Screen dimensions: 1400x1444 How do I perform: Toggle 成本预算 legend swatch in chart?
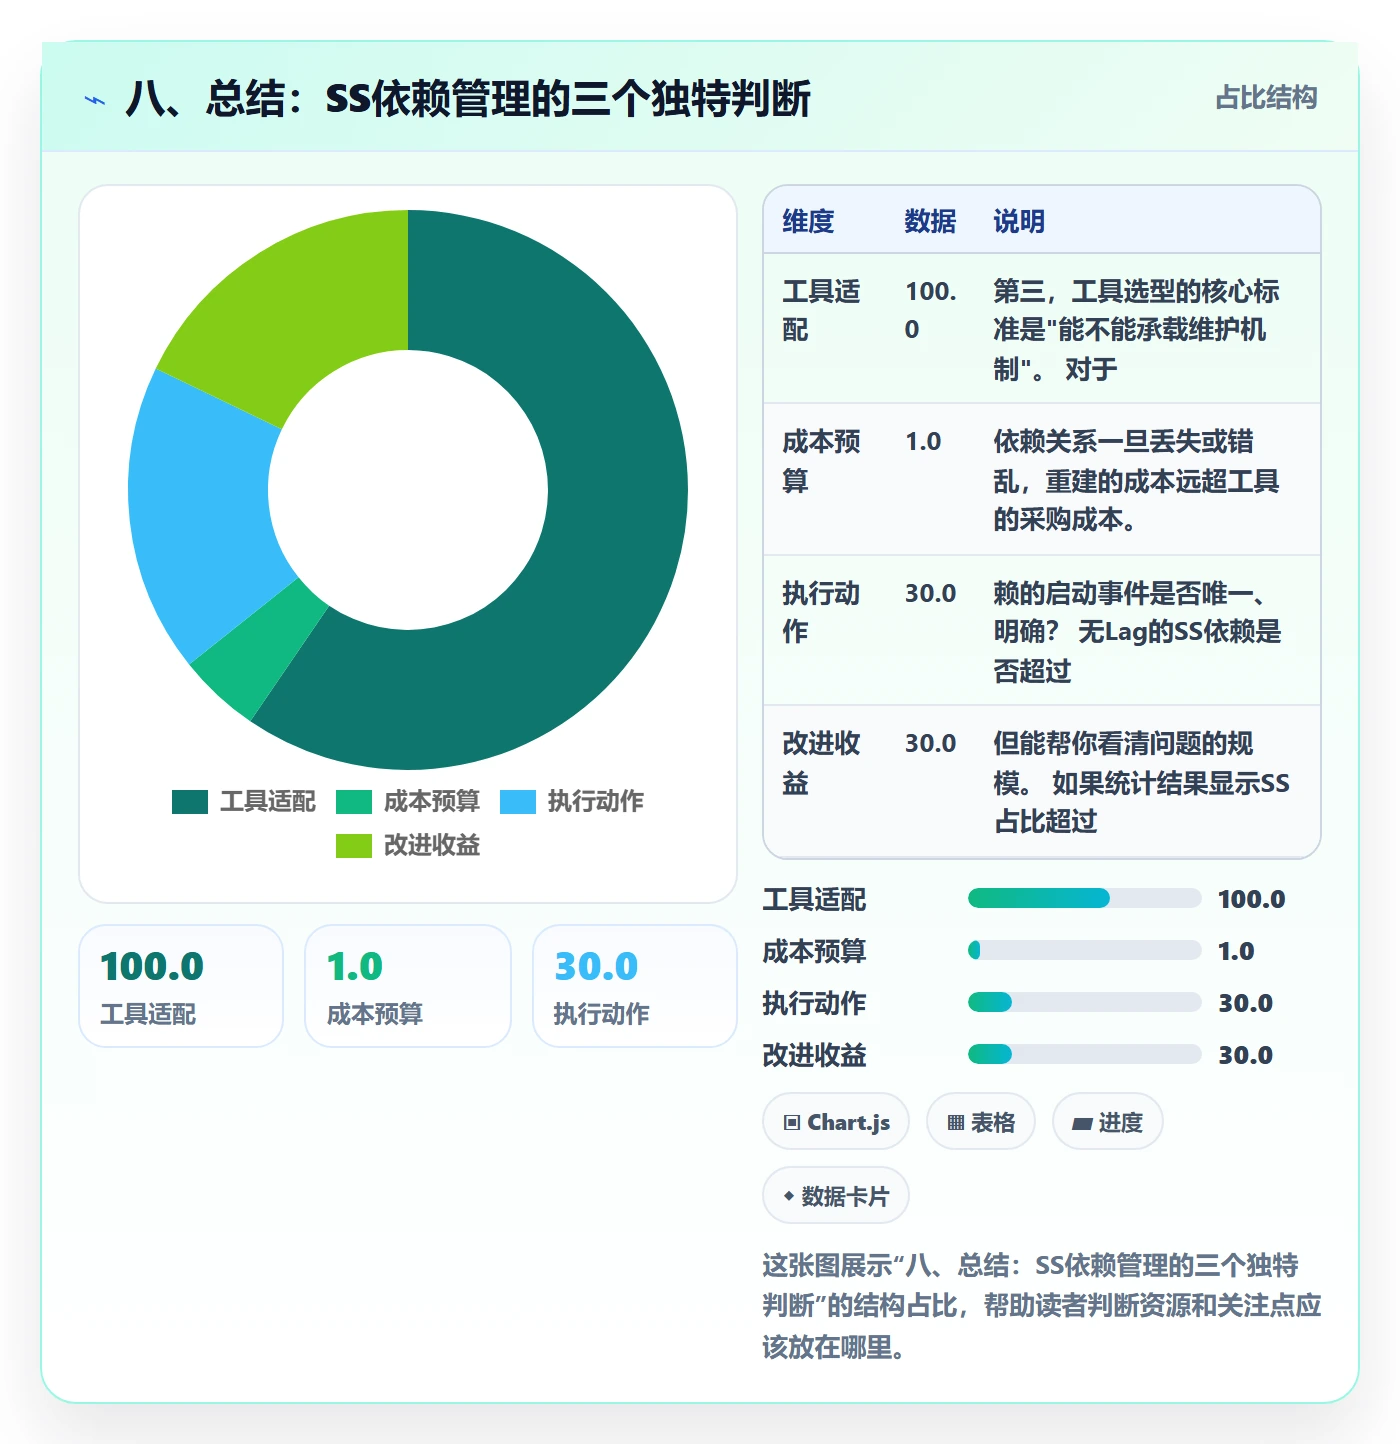pos(354,802)
